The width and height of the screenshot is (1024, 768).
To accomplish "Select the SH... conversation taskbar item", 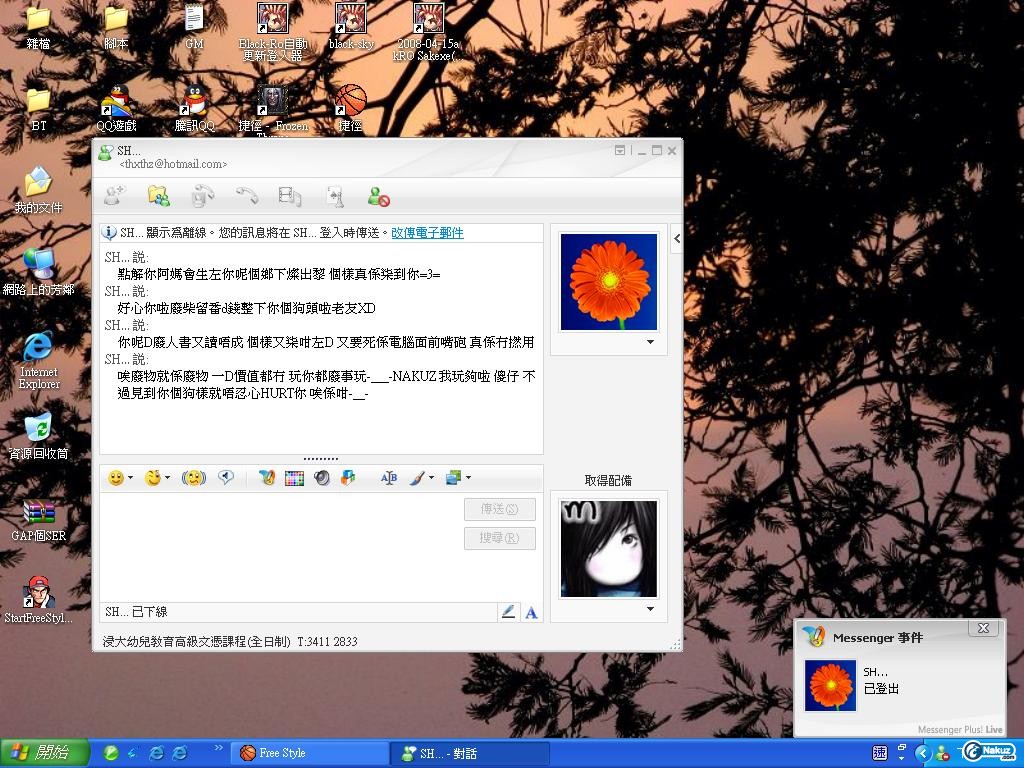I will (469, 753).
